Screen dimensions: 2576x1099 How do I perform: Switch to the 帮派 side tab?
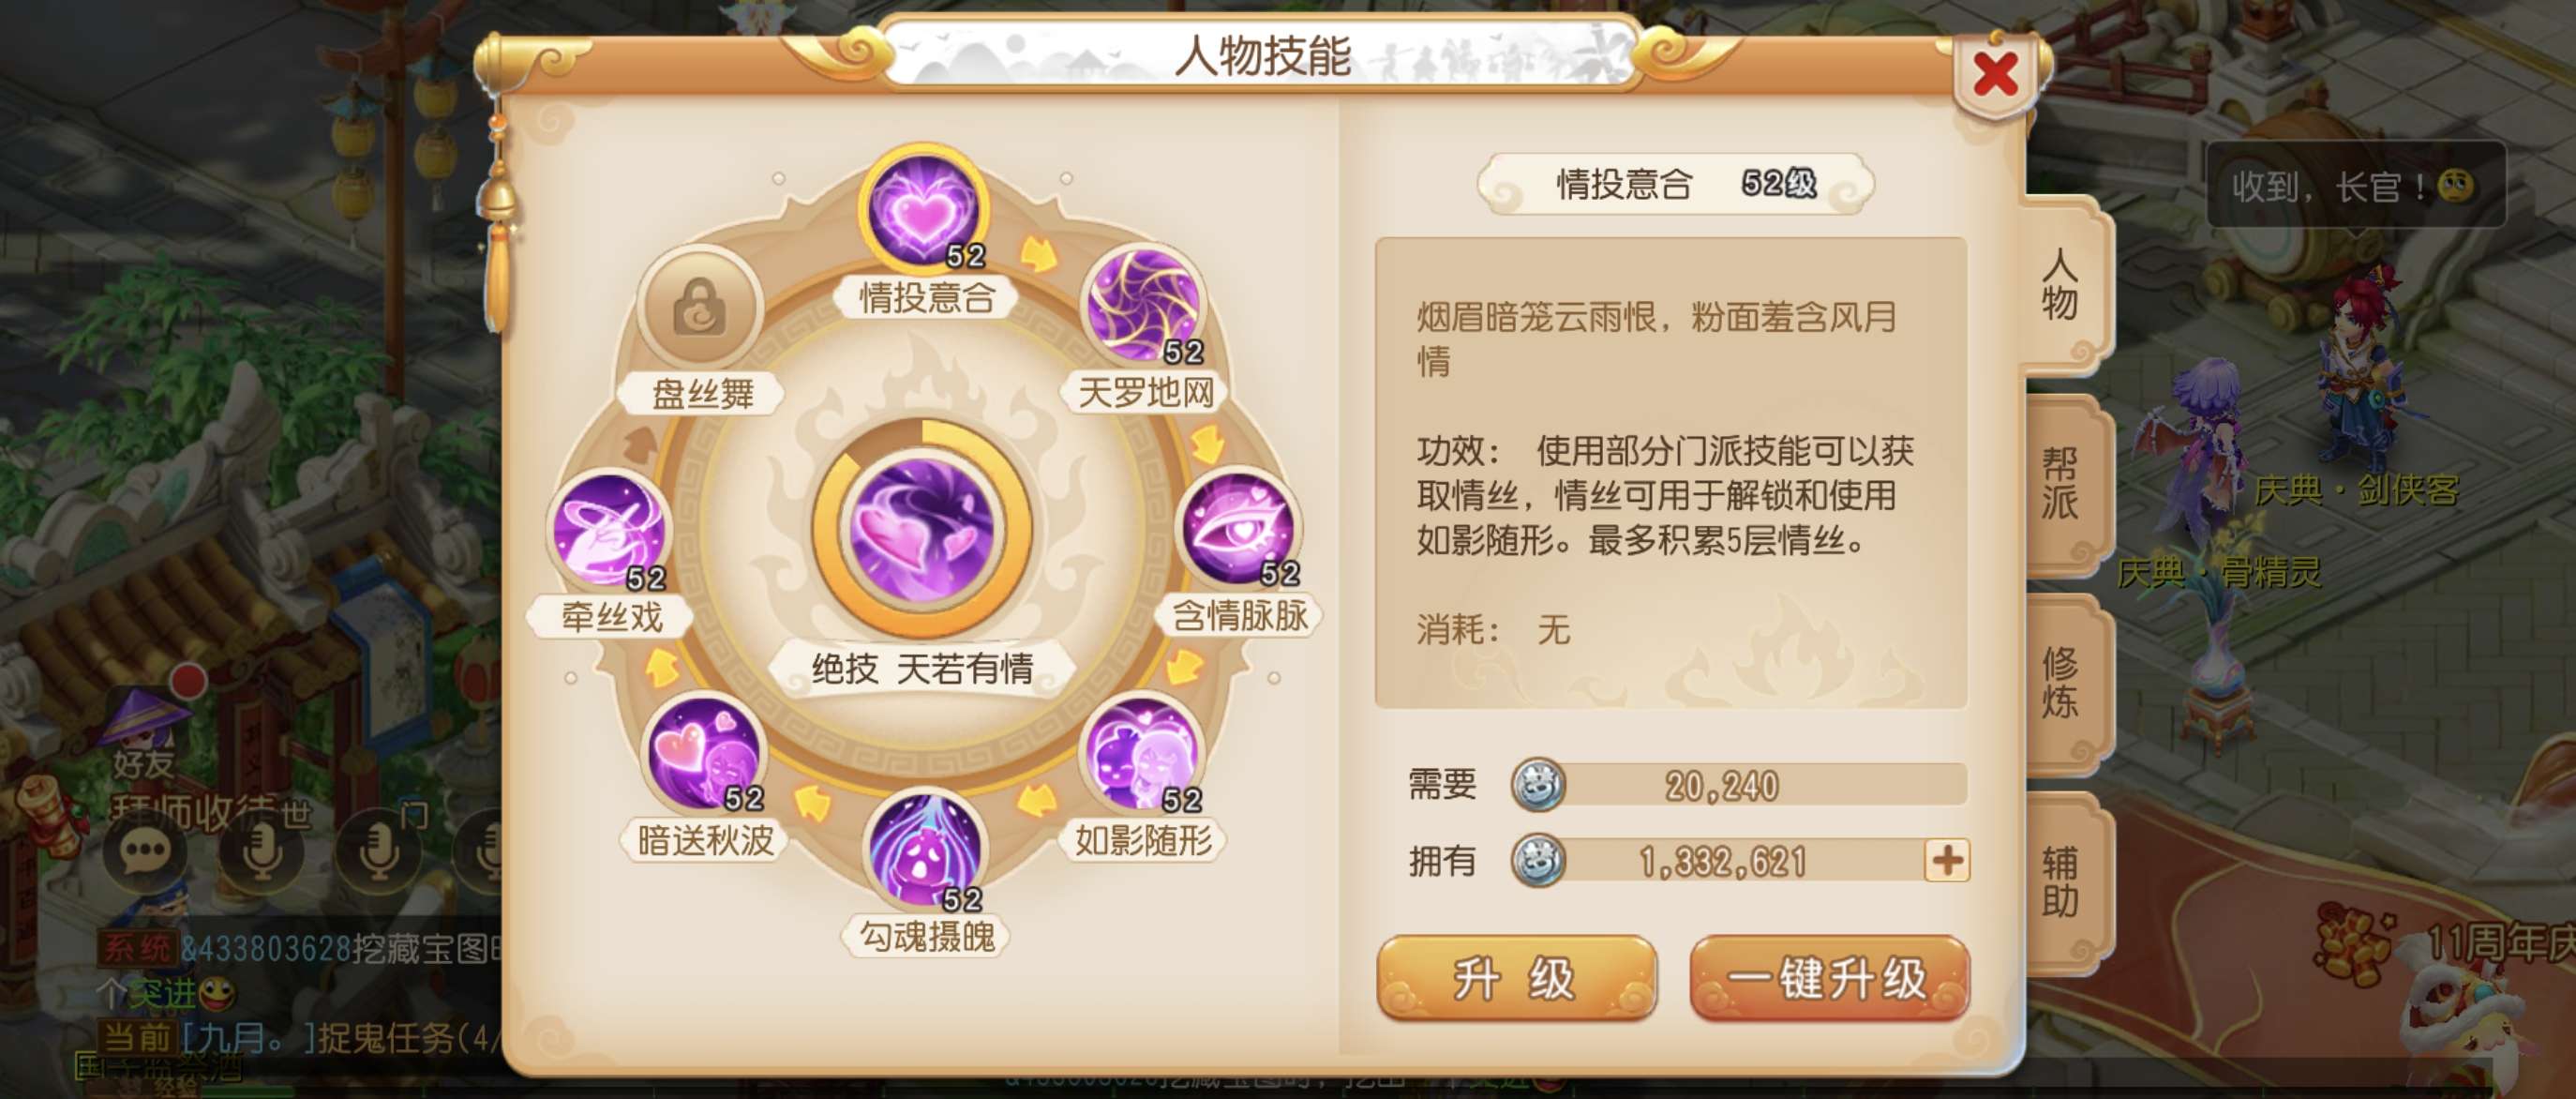(x=2063, y=484)
